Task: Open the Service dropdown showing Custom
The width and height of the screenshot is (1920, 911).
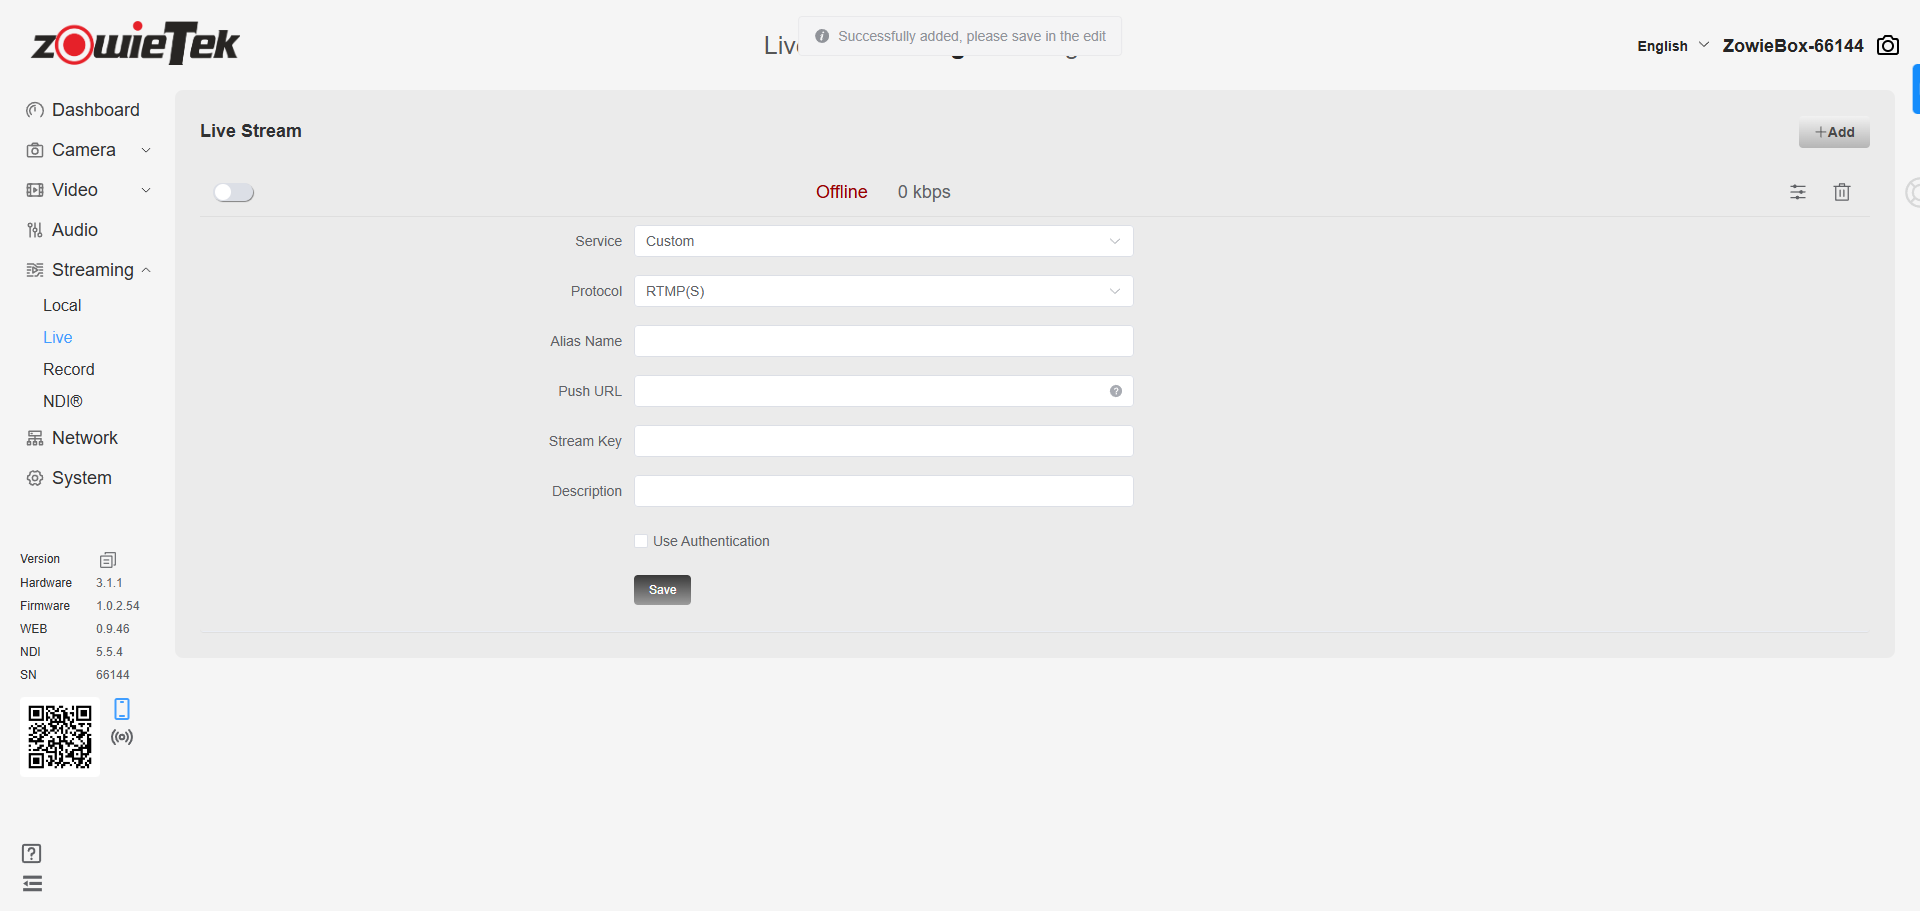Action: (883, 241)
